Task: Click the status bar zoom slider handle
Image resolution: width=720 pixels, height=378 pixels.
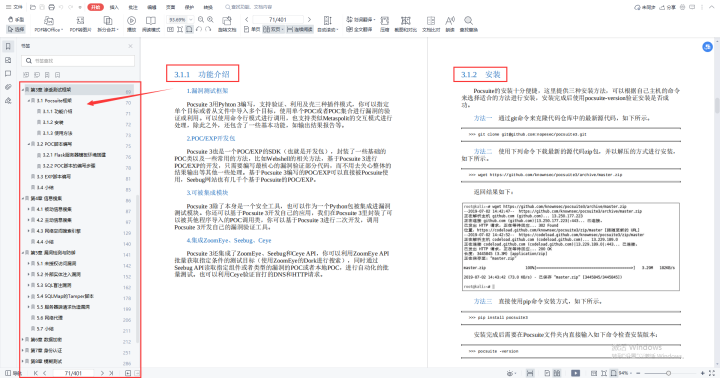Action: click(x=669, y=373)
